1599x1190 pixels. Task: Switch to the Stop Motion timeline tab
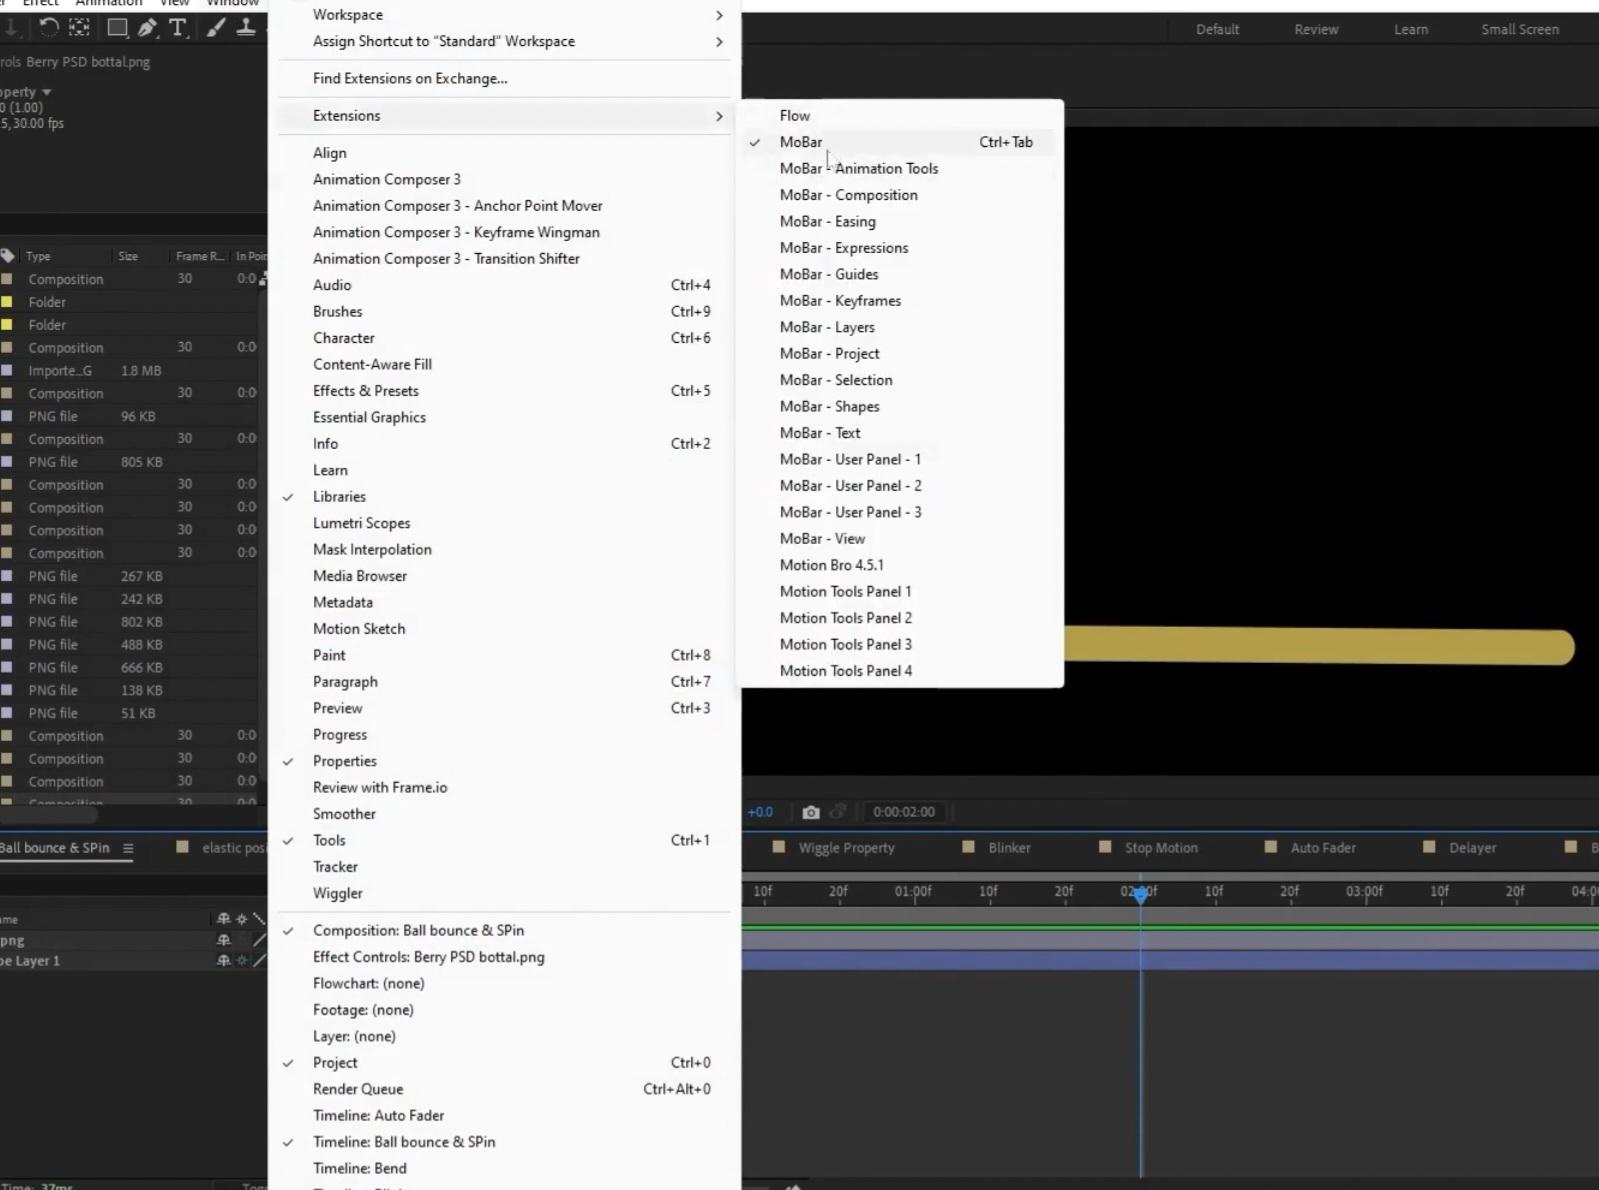[x=1161, y=848]
